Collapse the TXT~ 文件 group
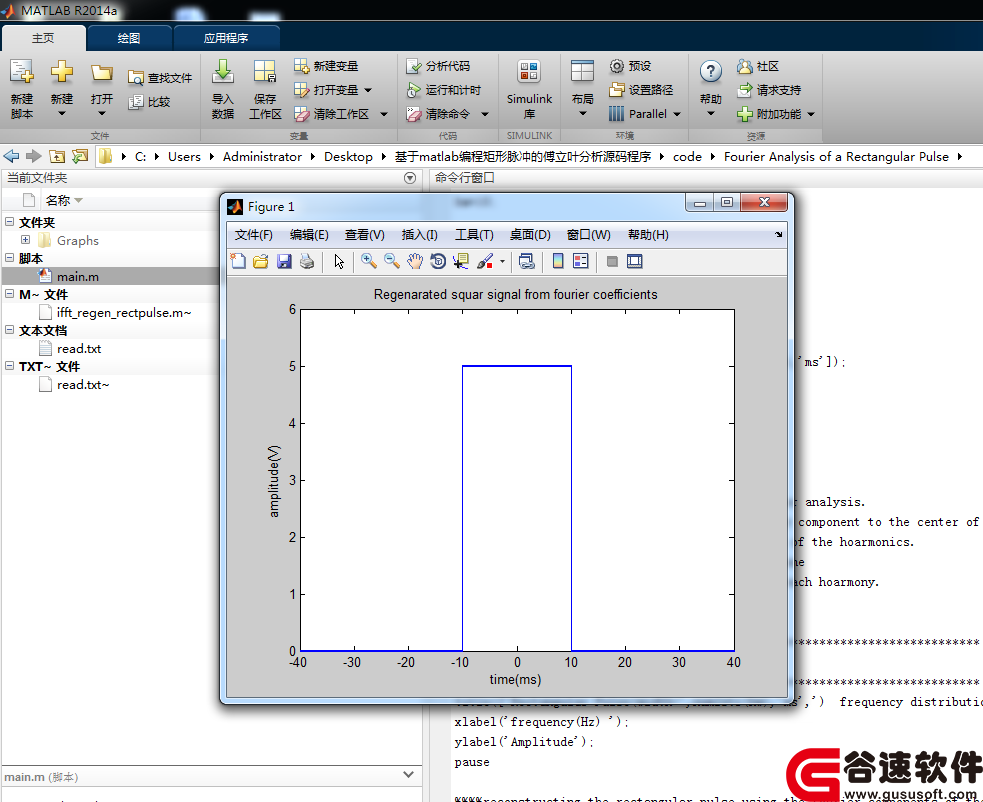 point(9,366)
